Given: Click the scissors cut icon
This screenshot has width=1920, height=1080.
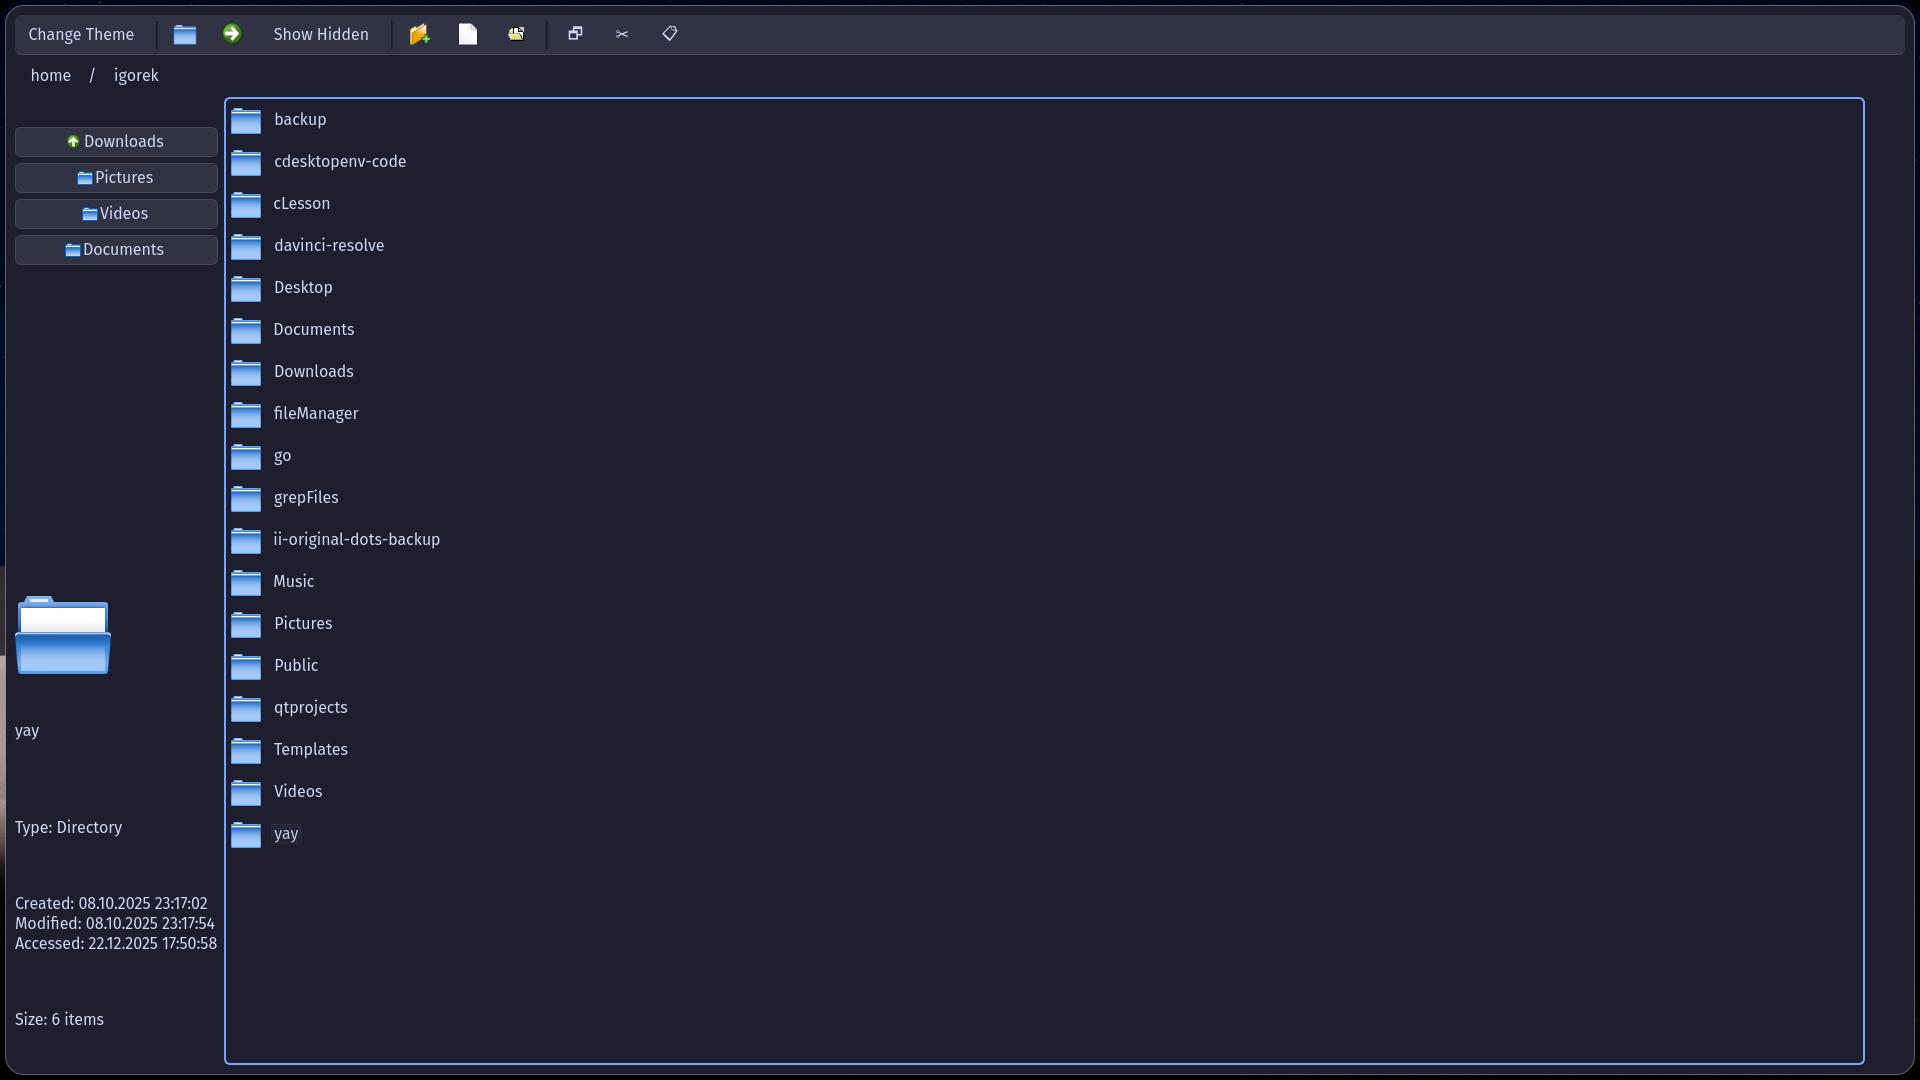Looking at the screenshot, I should coord(622,34).
